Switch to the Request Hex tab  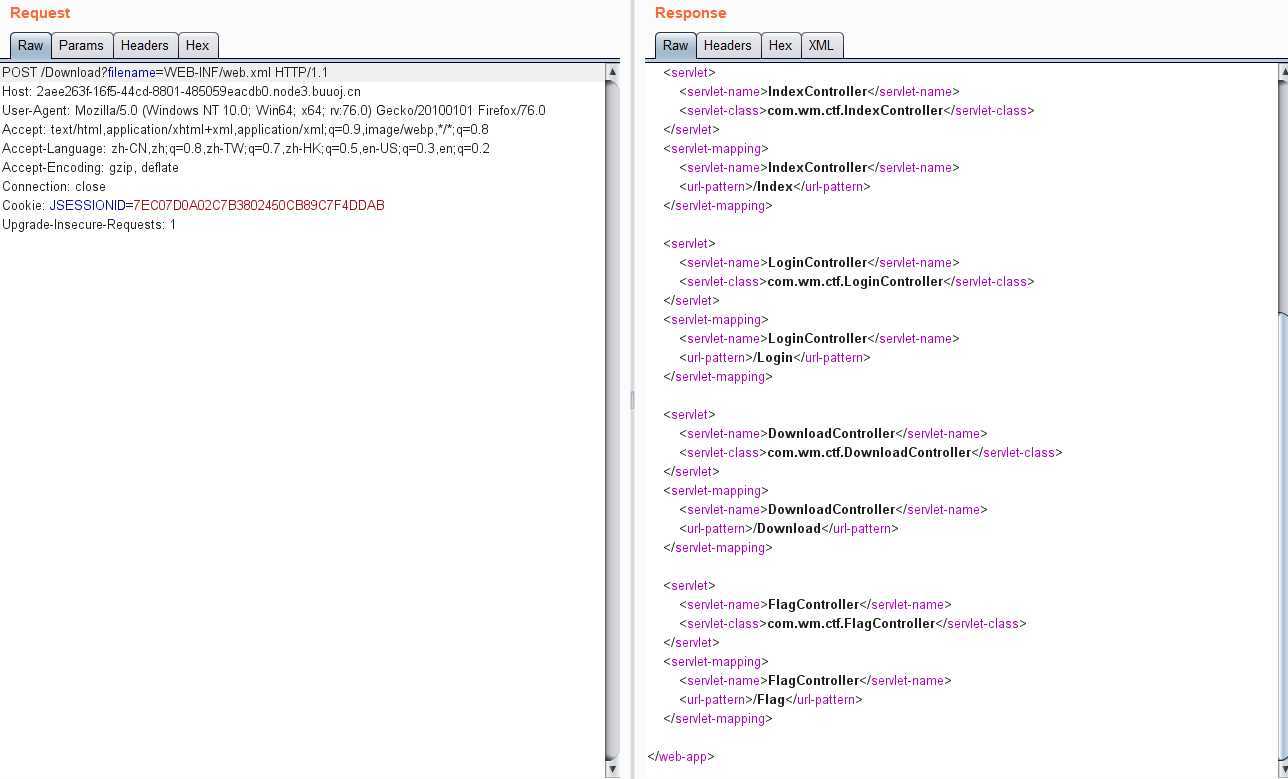pyautogui.click(x=198, y=46)
